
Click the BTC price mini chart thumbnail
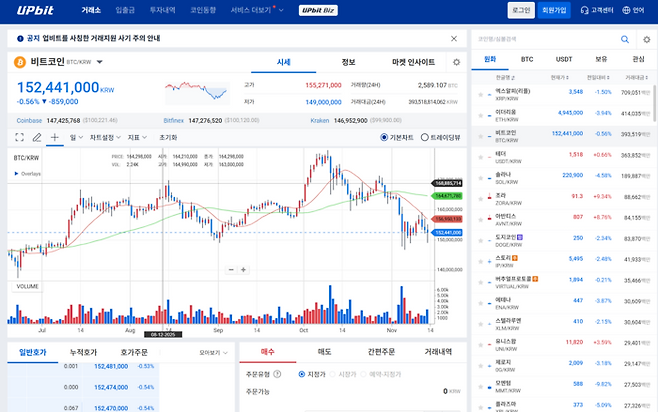pyautogui.click(x=197, y=92)
